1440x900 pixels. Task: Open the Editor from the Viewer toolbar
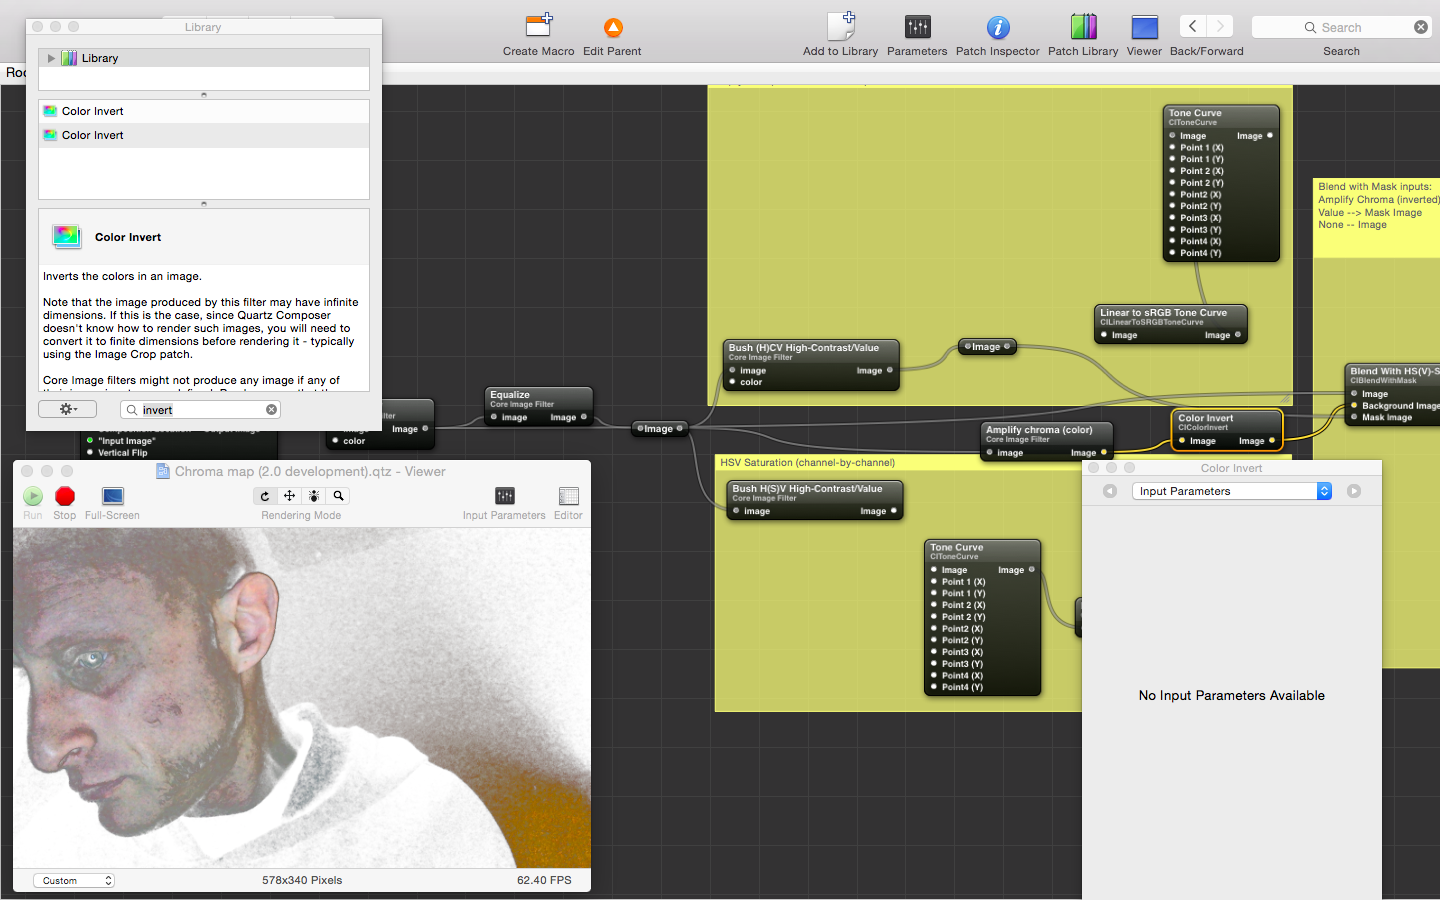pyautogui.click(x=569, y=496)
